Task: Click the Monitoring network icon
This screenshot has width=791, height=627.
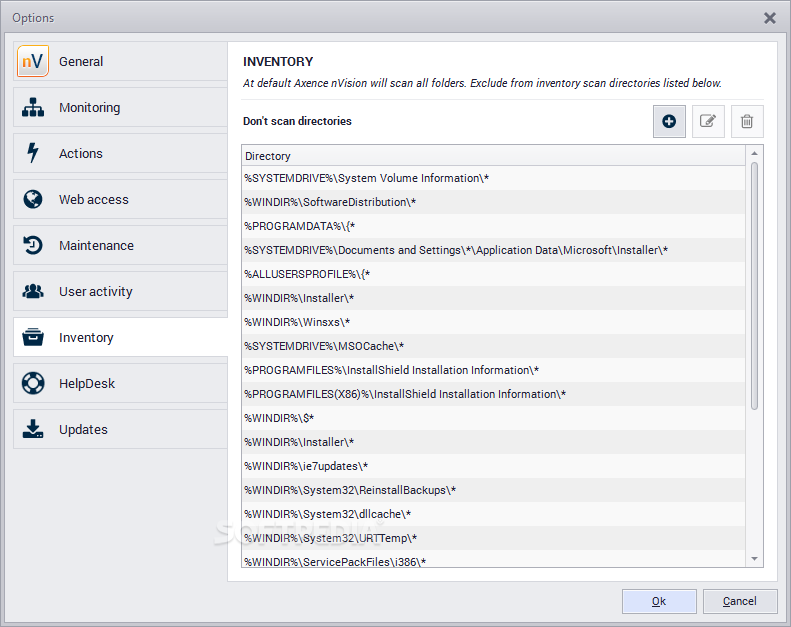Action: point(33,107)
